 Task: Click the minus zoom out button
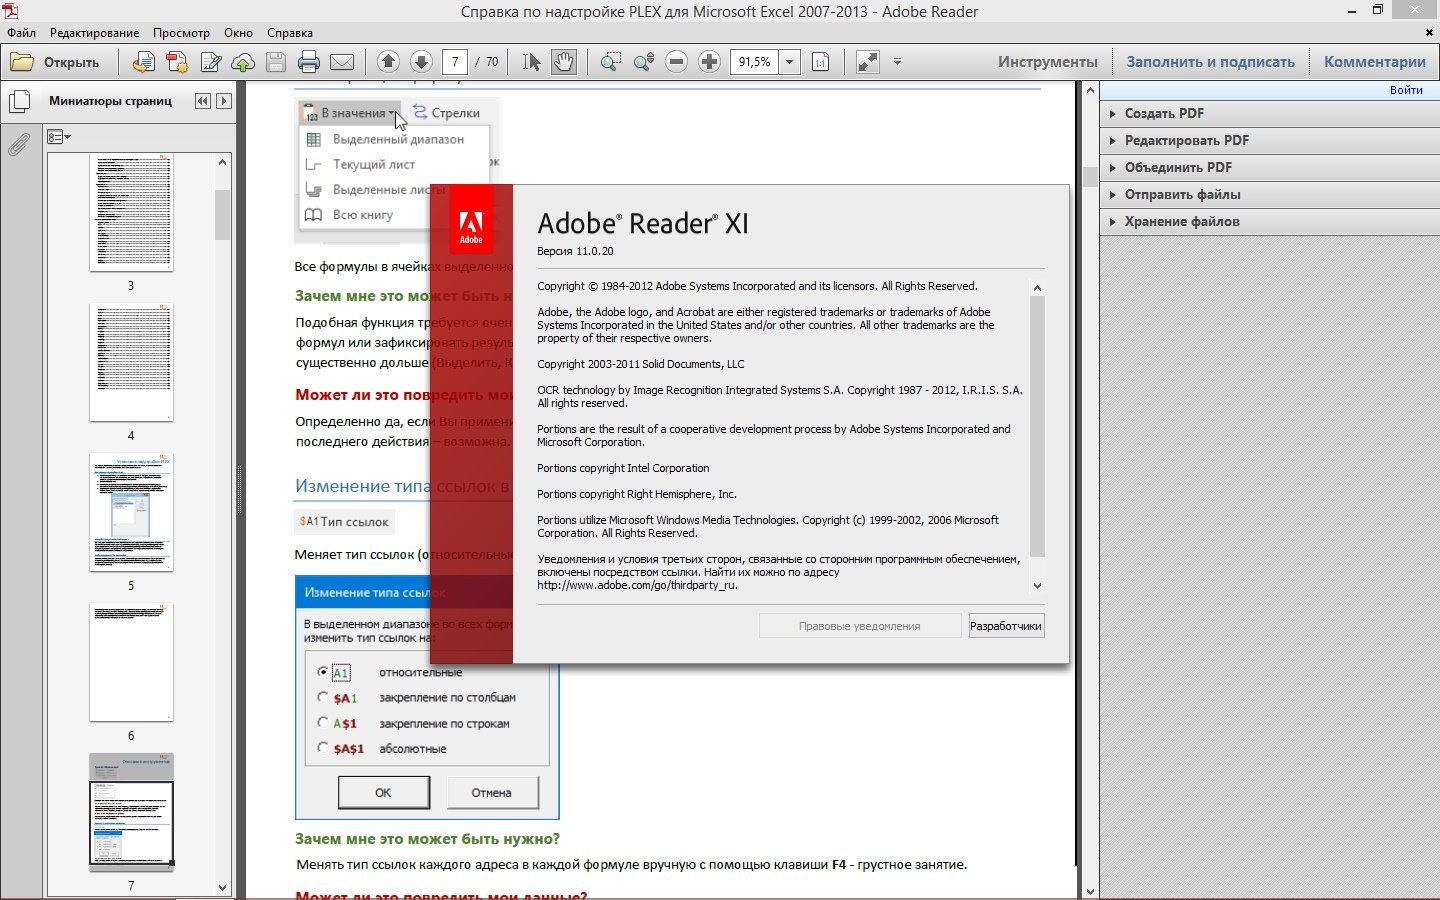(676, 62)
